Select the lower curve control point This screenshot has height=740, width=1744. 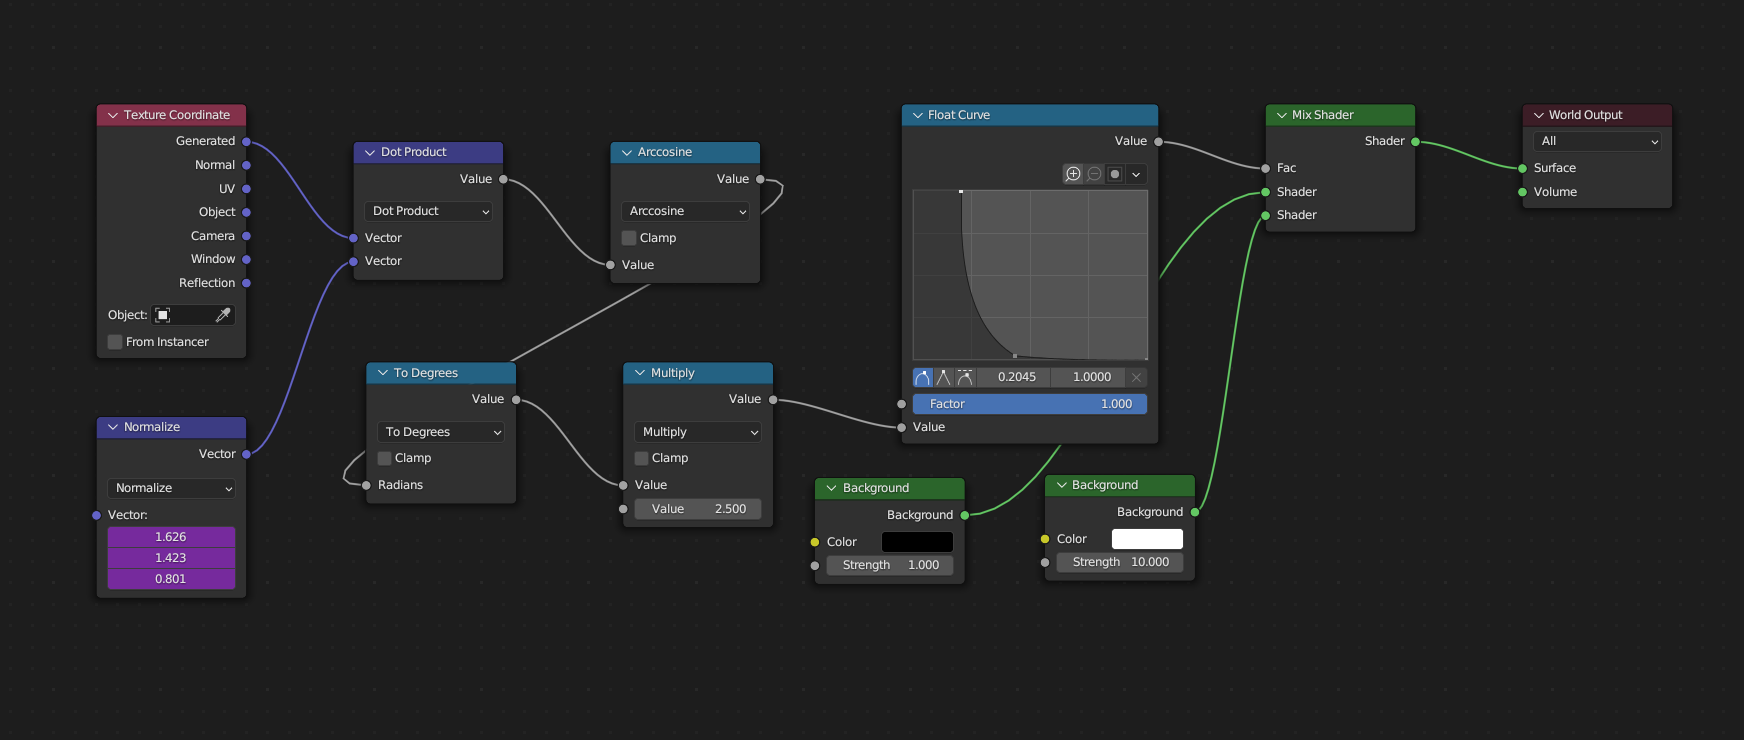click(x=1015, y=356)
